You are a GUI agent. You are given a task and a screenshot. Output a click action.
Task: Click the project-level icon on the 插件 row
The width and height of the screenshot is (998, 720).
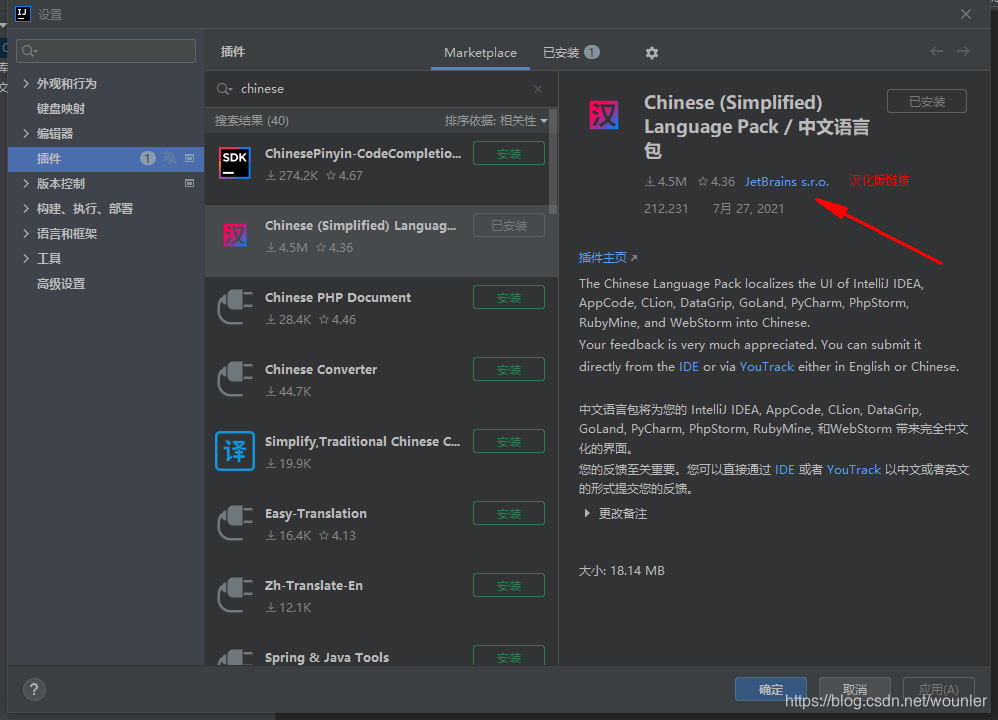coord(189,158)
